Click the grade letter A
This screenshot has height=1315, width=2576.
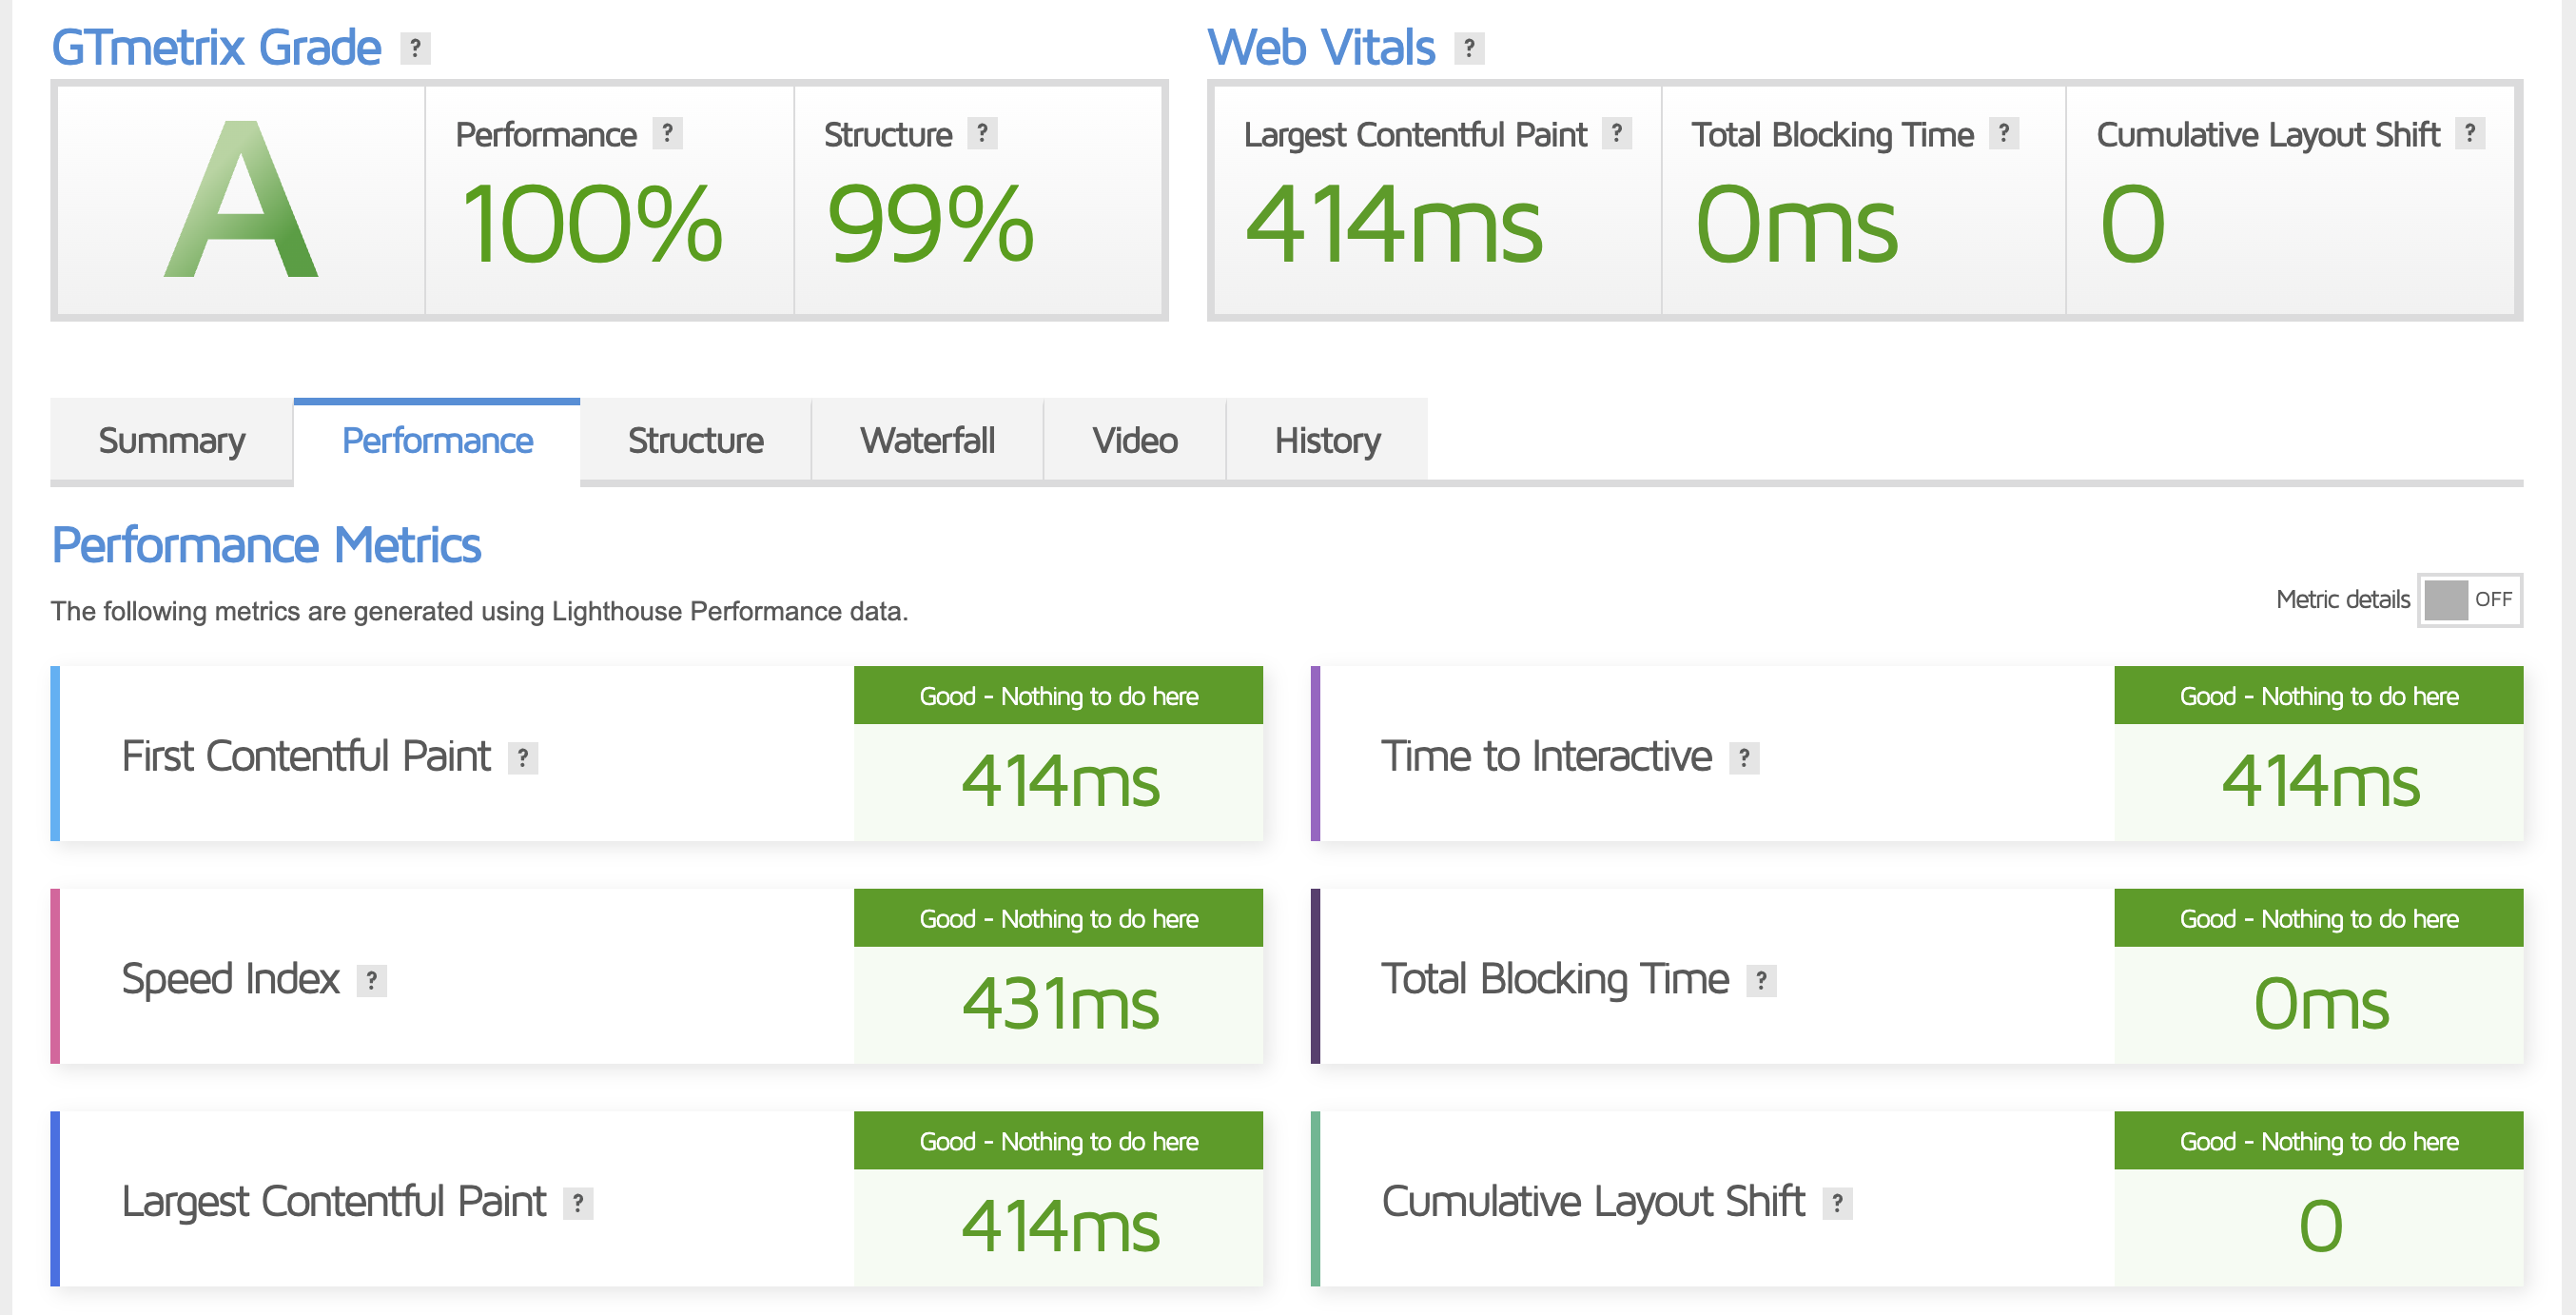[241, 199]
